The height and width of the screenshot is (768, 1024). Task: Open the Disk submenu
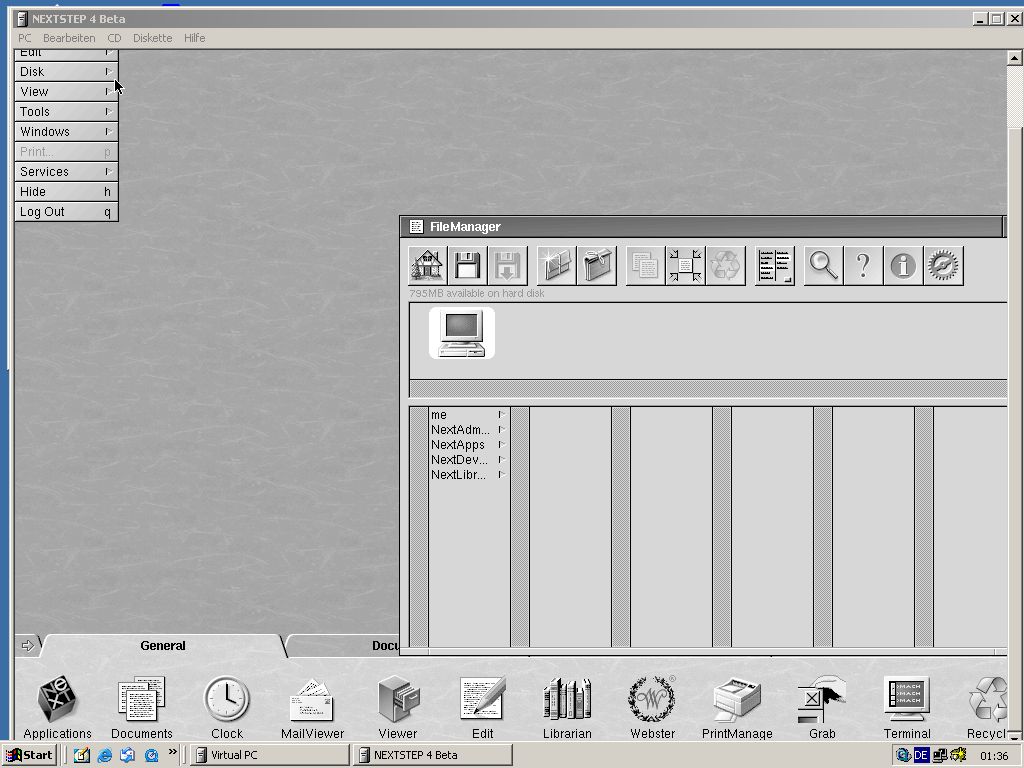[x=66, y=72]
